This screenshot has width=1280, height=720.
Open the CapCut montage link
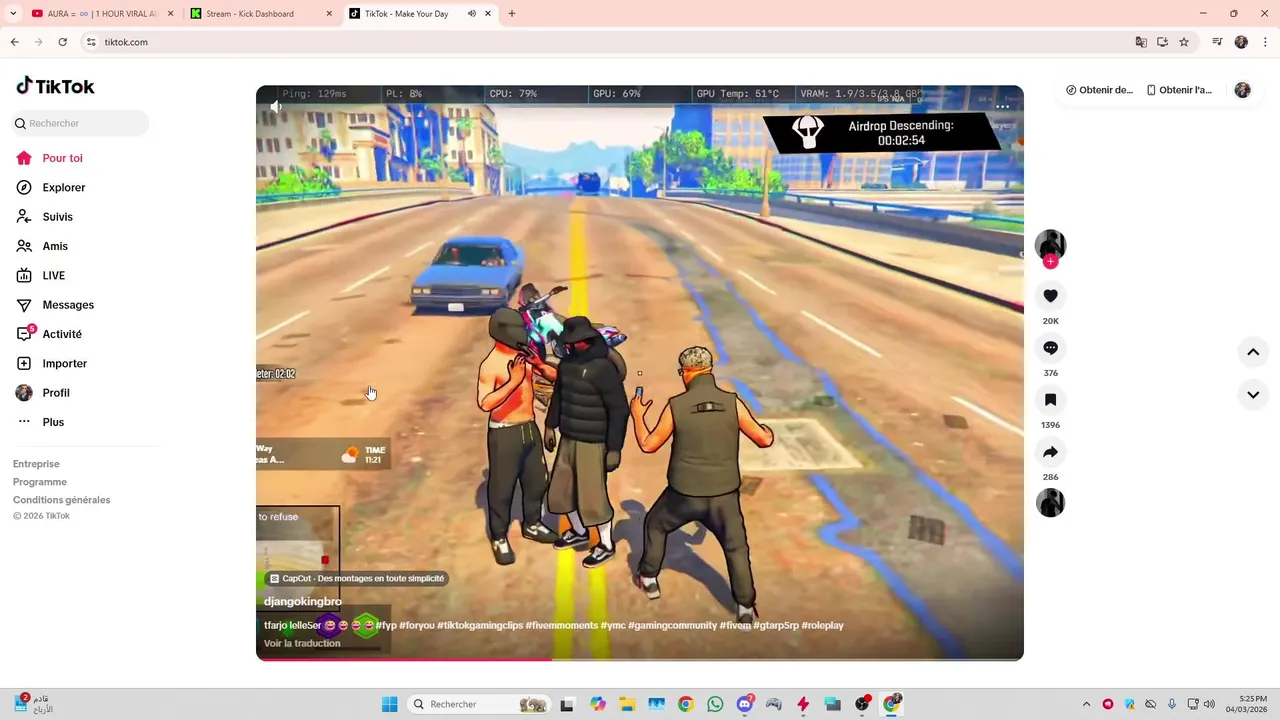(x=355, y=578)
